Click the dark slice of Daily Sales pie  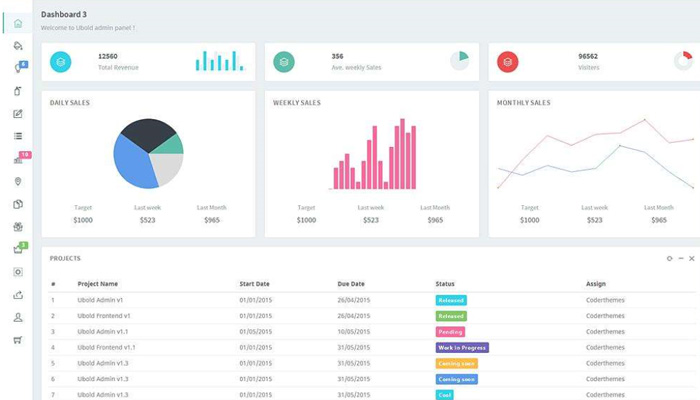pos(147,132)
